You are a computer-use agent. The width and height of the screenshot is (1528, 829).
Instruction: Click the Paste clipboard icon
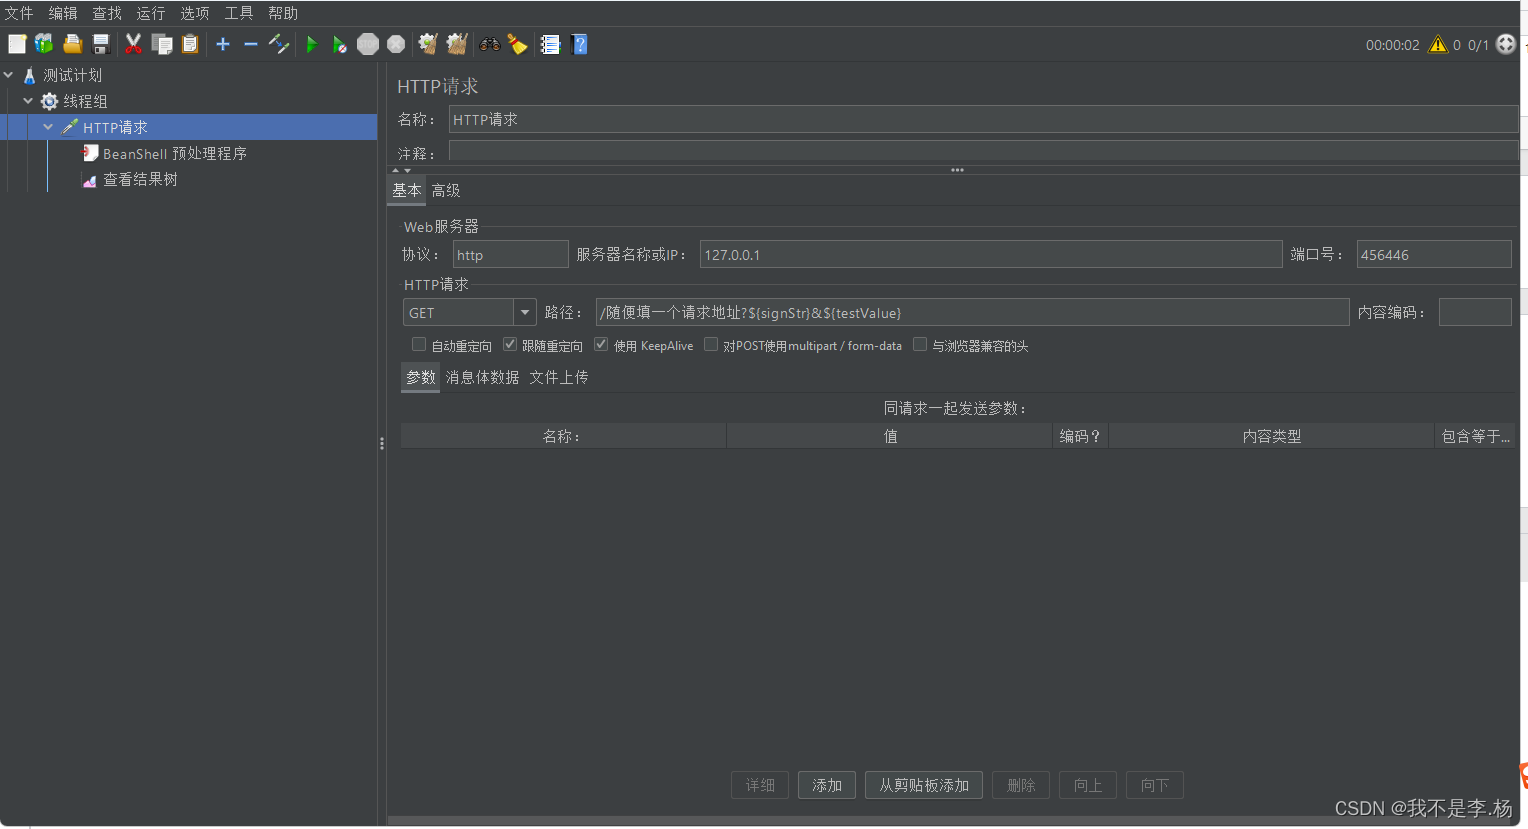click(x=190, y=44)
